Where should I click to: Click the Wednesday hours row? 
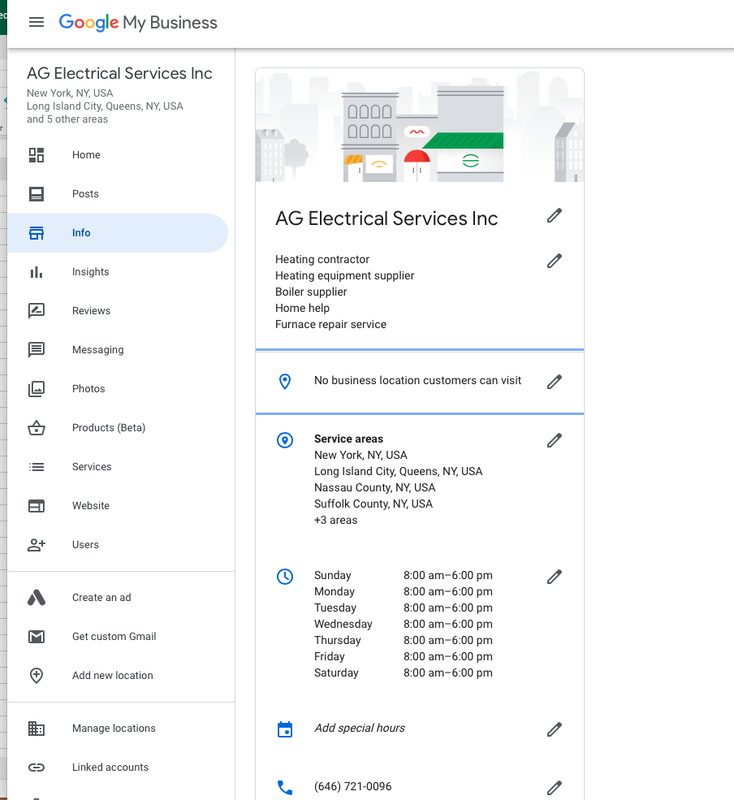403,624
